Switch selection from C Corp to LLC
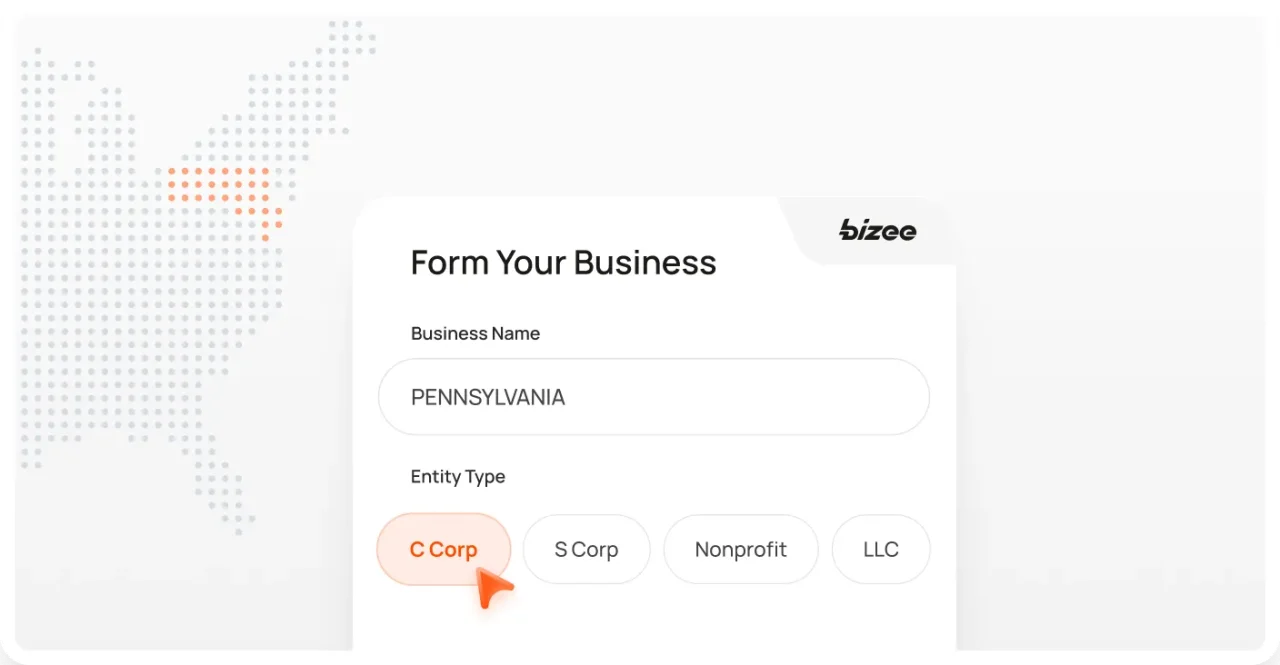 point(880,549)
